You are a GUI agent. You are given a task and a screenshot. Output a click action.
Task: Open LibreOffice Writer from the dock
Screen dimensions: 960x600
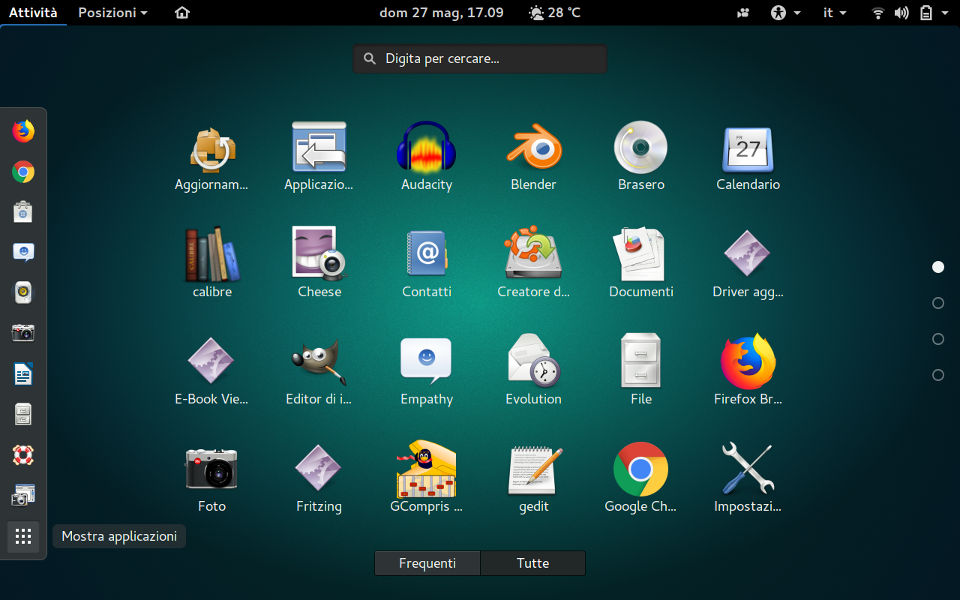pyautogui.click(x=23, y=374)
